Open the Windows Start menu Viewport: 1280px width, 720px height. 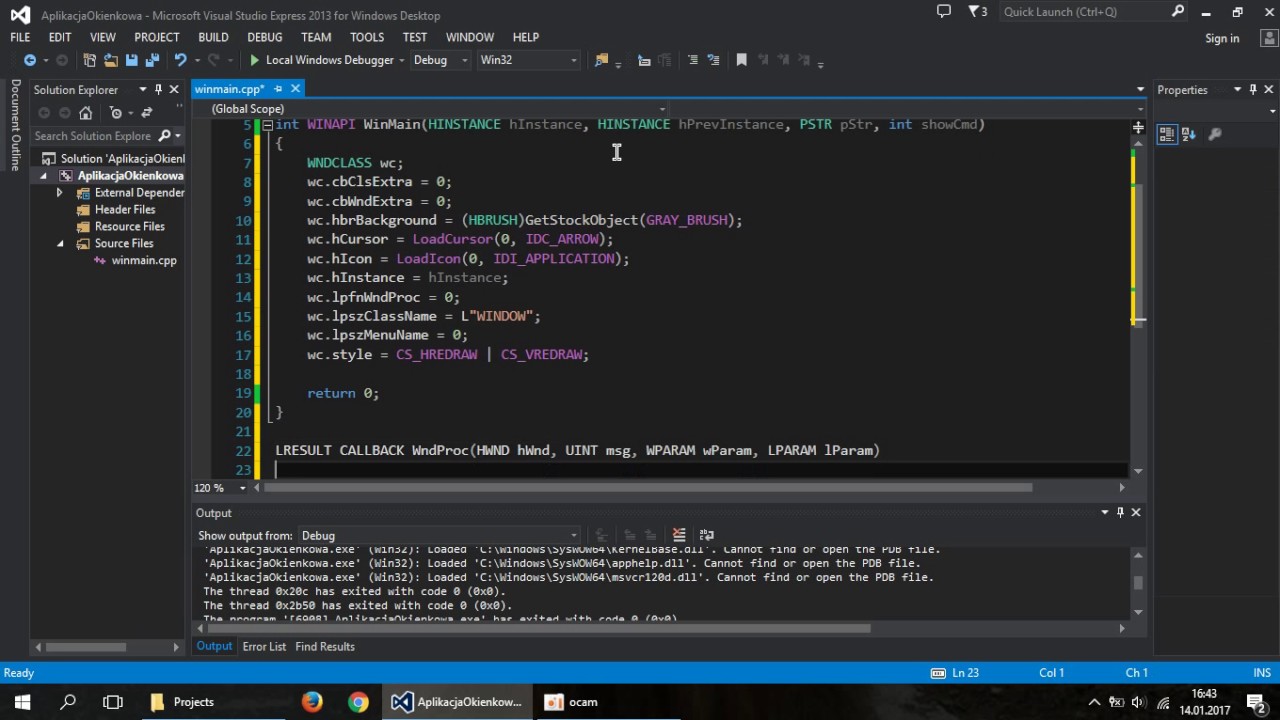[22, 702]
